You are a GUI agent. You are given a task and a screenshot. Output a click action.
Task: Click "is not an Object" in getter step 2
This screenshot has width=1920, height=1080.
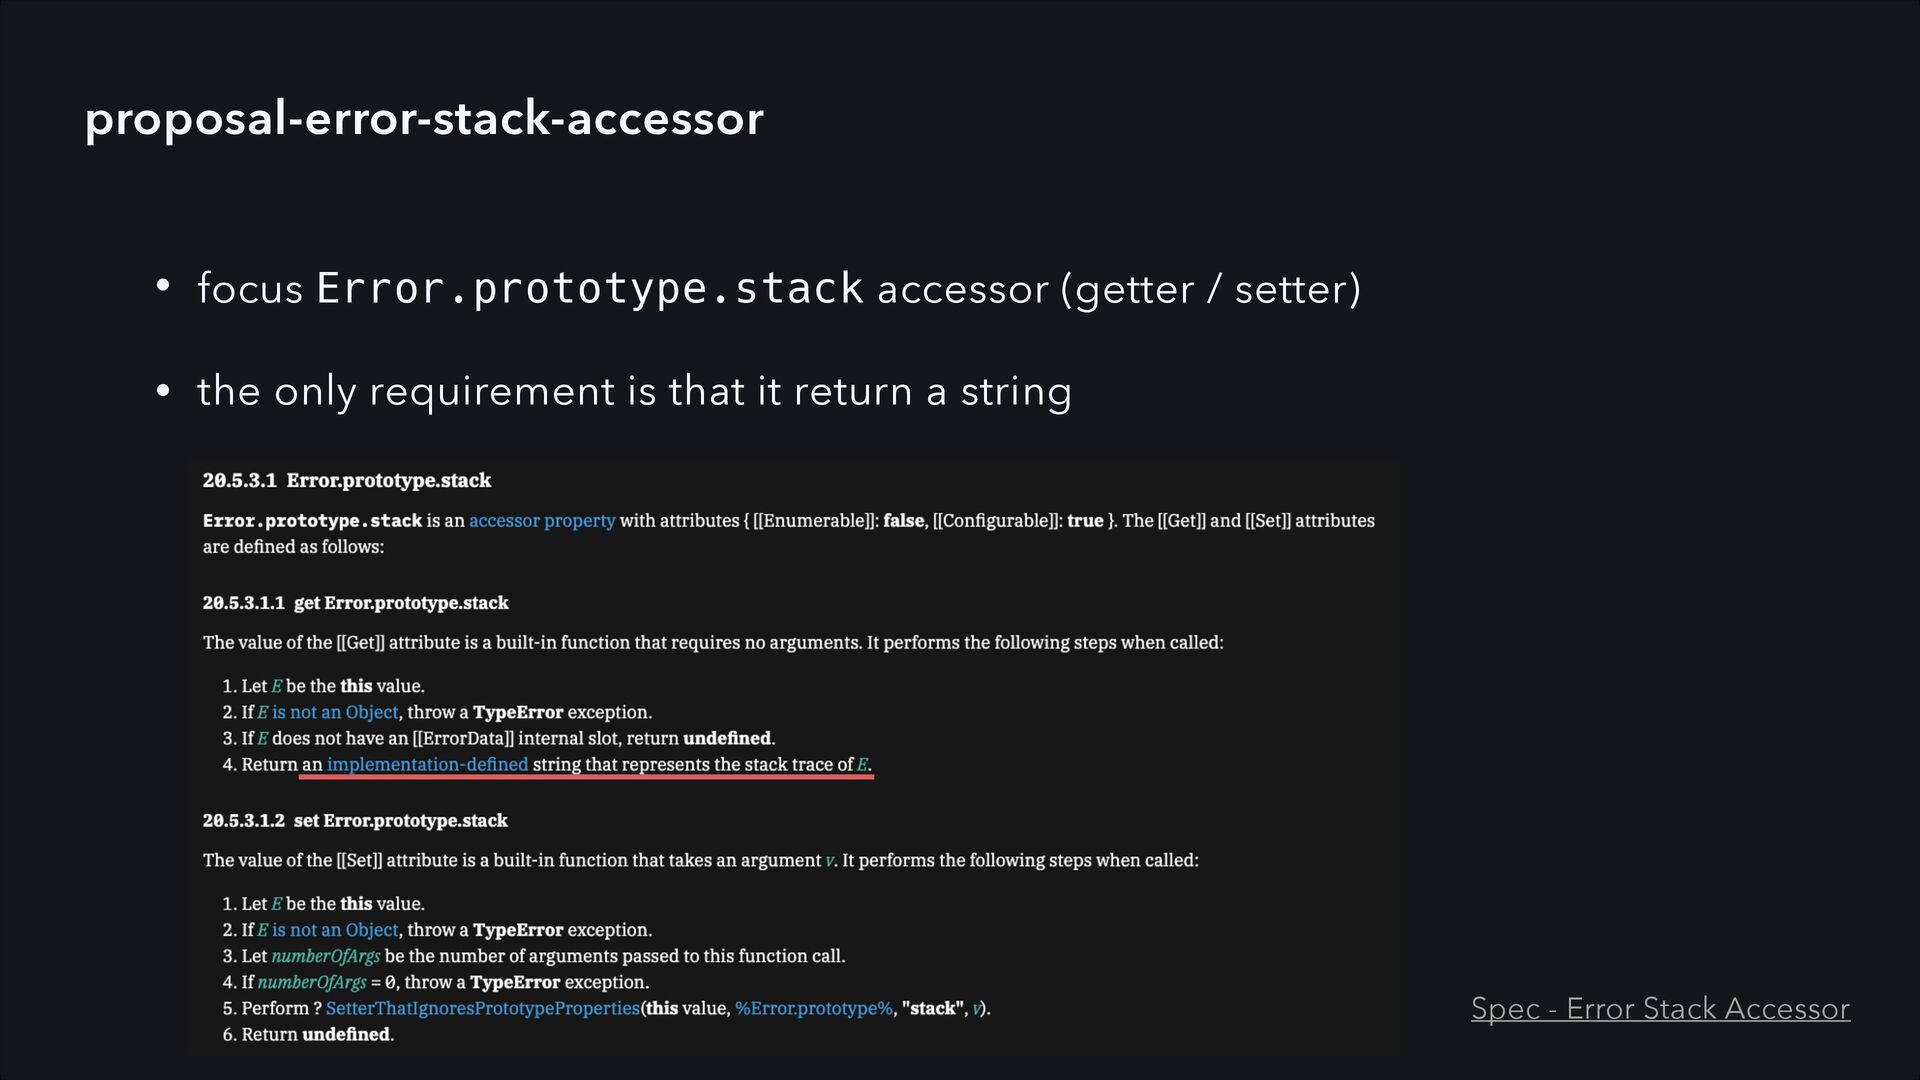[x=335, y=713]
